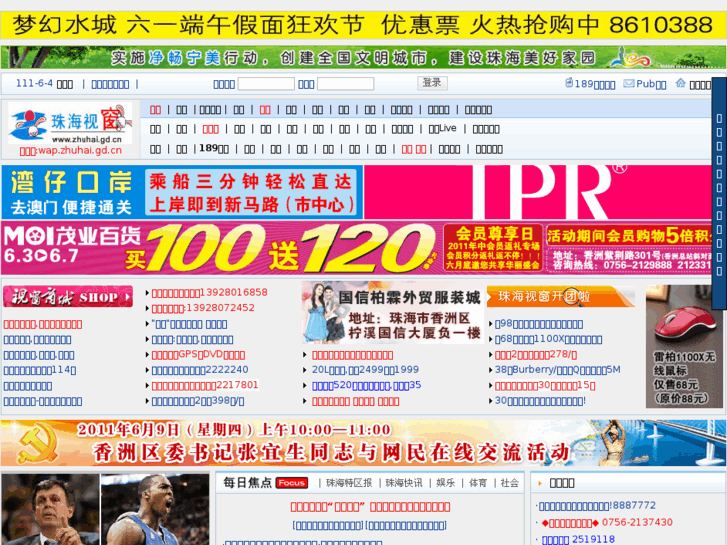Open wap.zhuhai.gd.cn mobile link
The width and height of the screenshot is (727, 545).
point(70,151)
